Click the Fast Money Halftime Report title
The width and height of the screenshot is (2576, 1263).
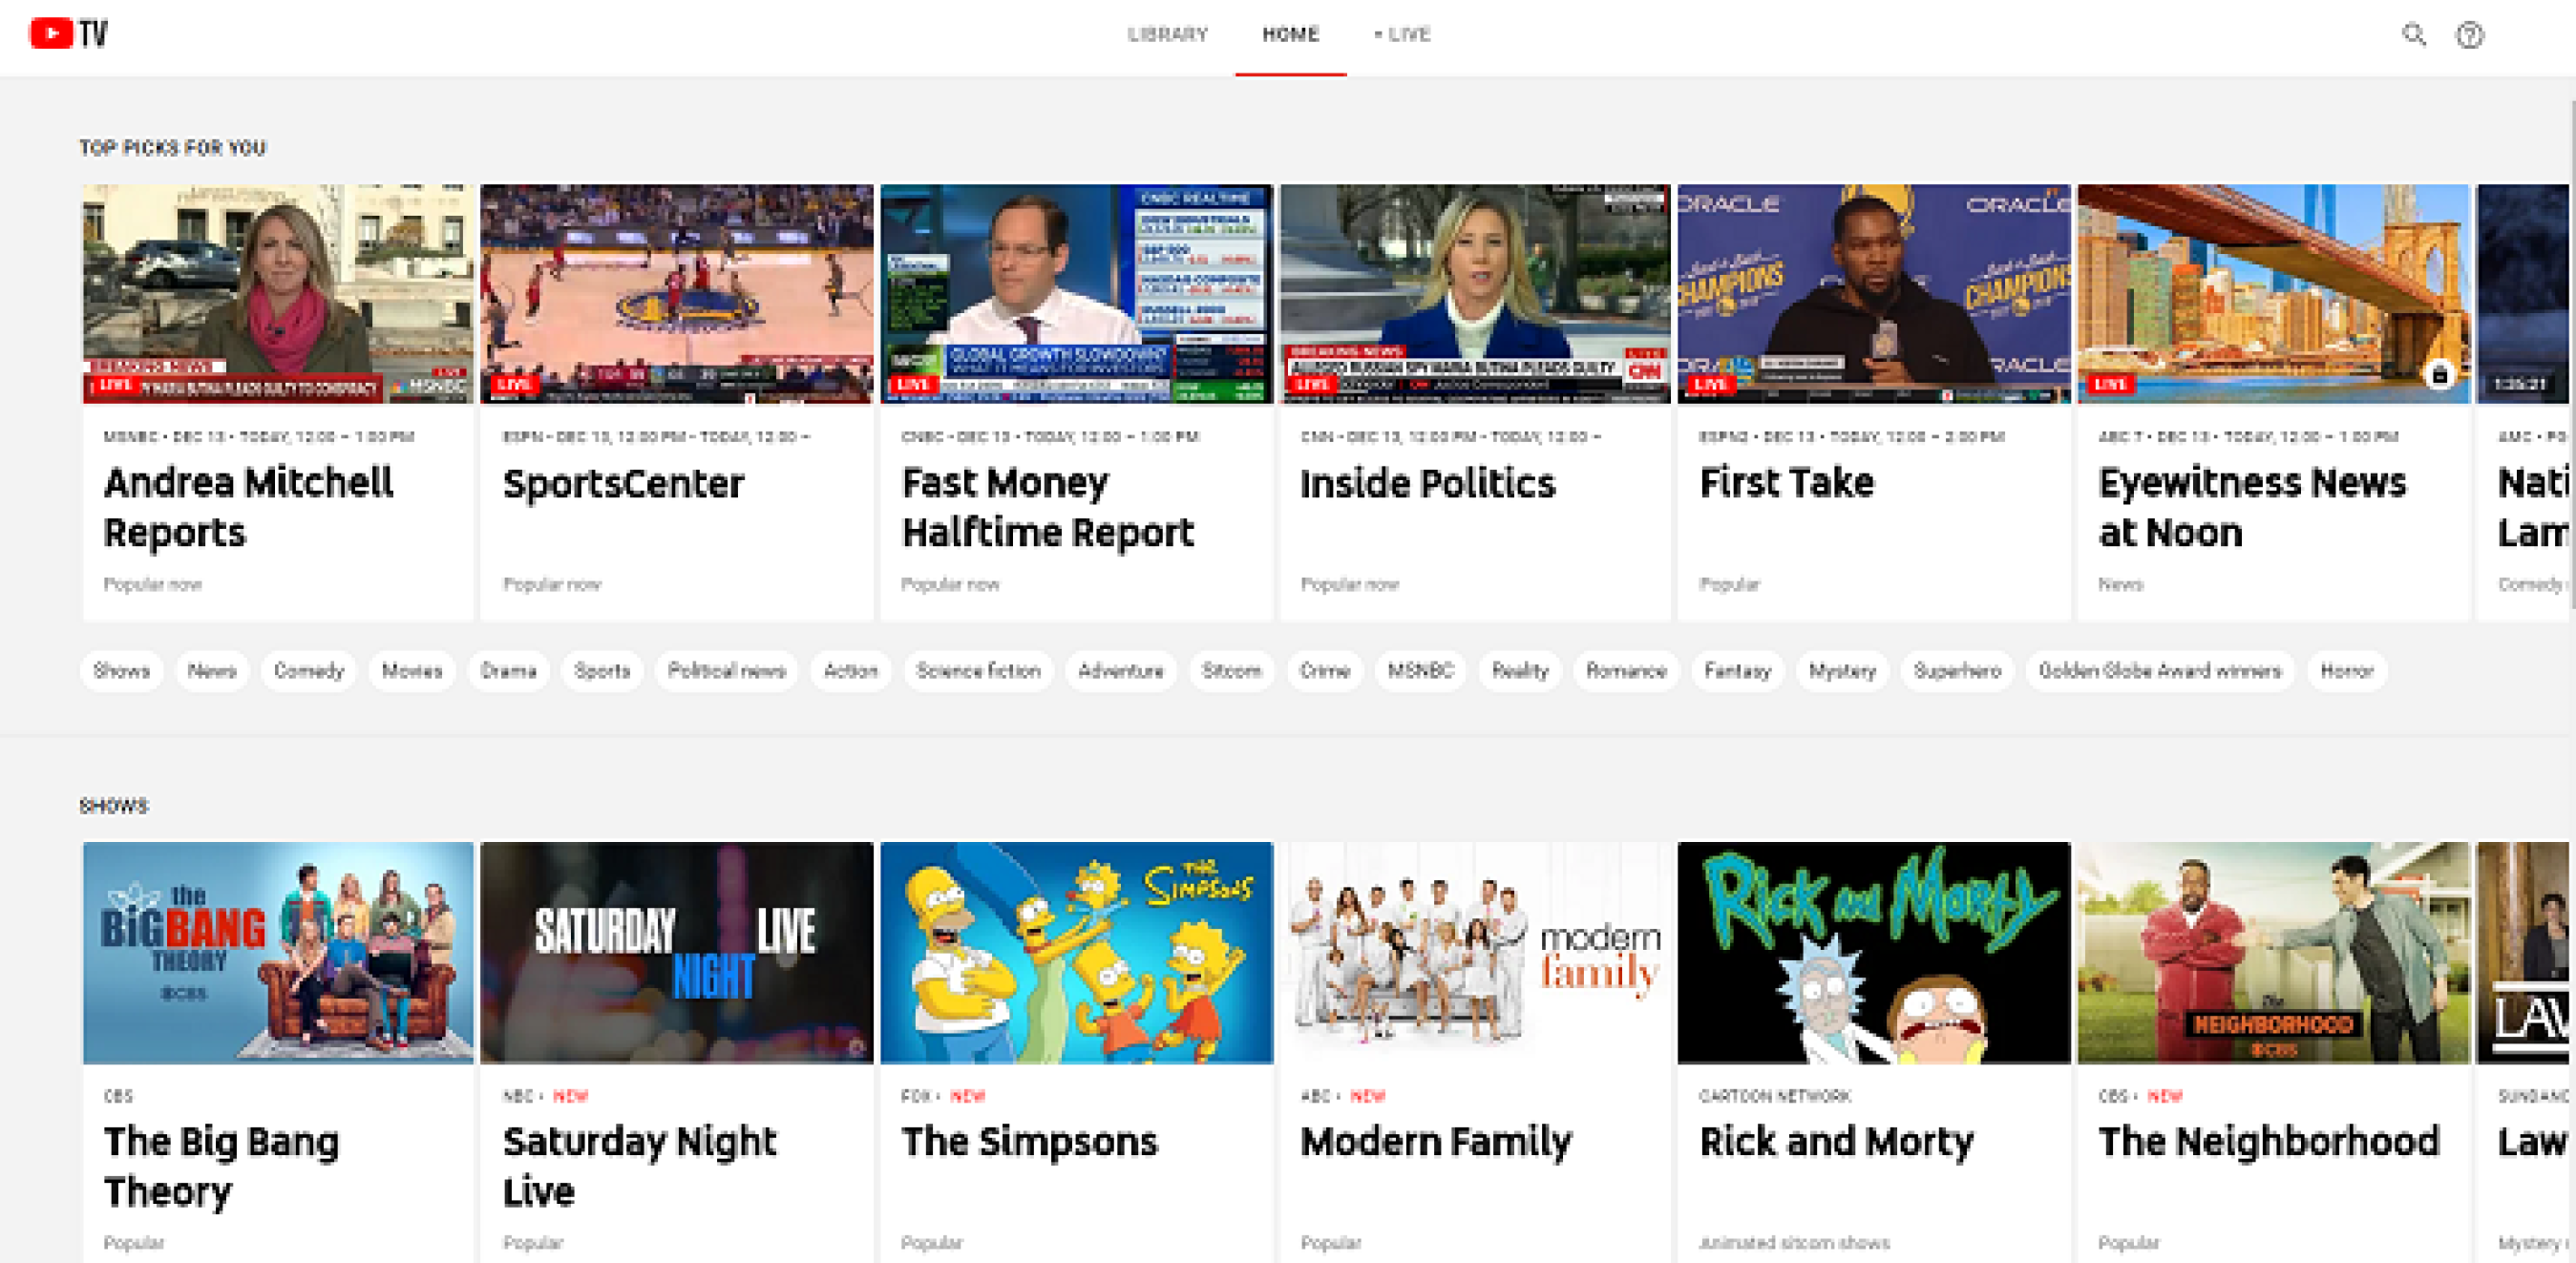point(1048,508)
